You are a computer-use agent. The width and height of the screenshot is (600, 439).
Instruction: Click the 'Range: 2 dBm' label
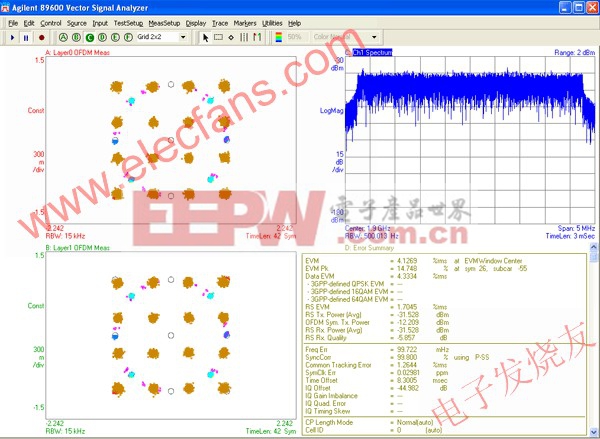coord(574,52)
